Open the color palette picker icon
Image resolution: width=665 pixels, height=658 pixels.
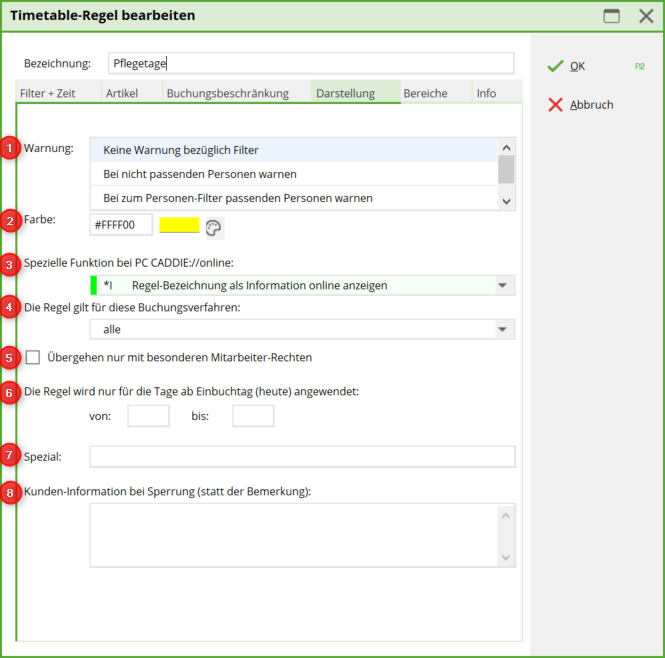point(214,228)
